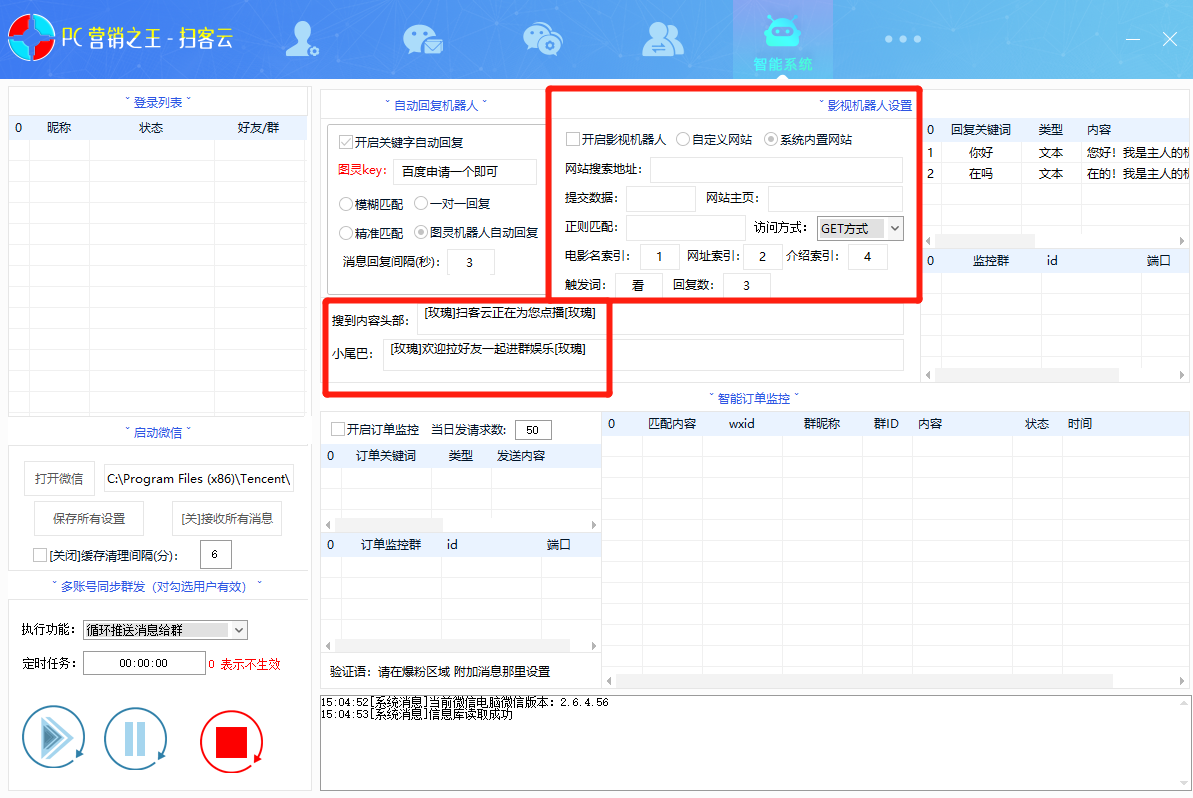
Task: Click the group contacts sync icon
Action: (x=663, y=37)
